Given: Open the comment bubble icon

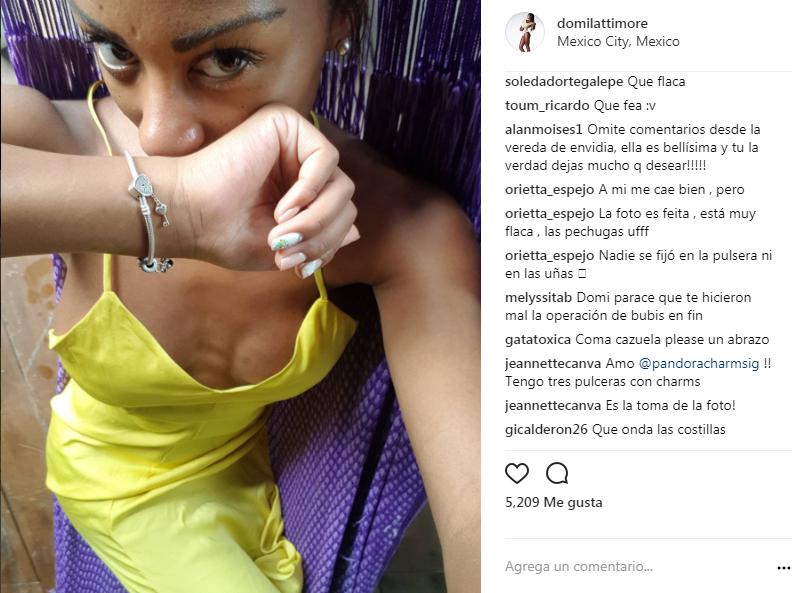Looking at the screenshot, I should click(557, 474).
